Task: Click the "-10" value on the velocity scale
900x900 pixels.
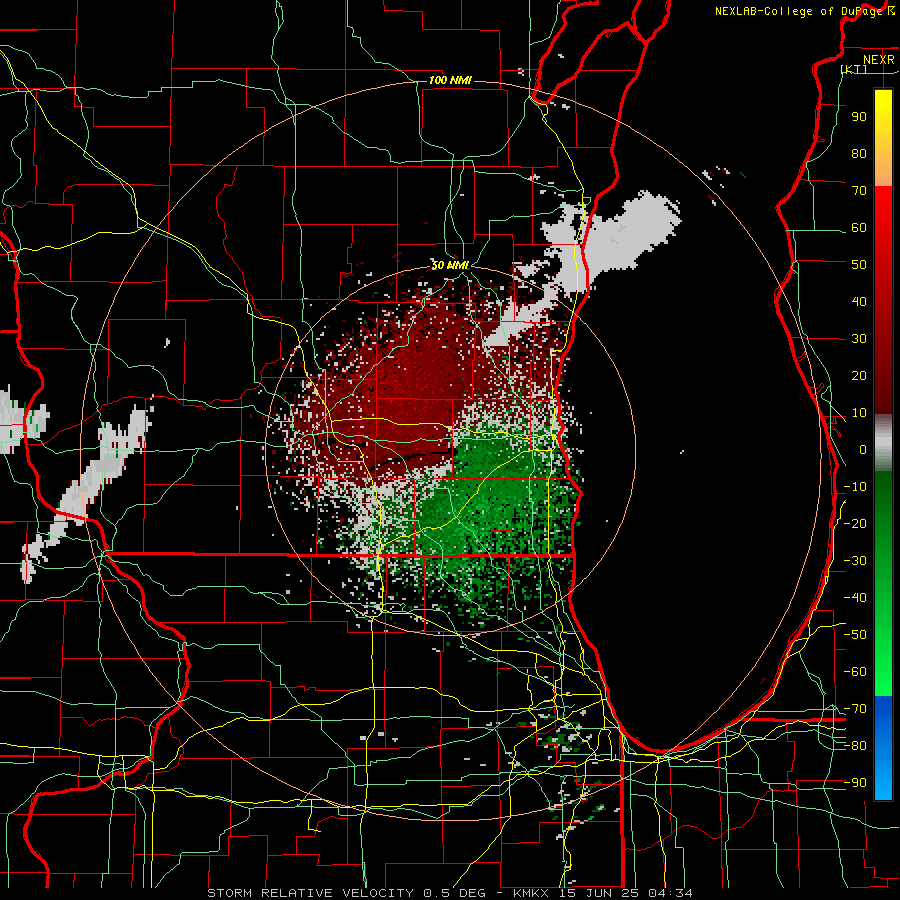Action: click(855, 487)
